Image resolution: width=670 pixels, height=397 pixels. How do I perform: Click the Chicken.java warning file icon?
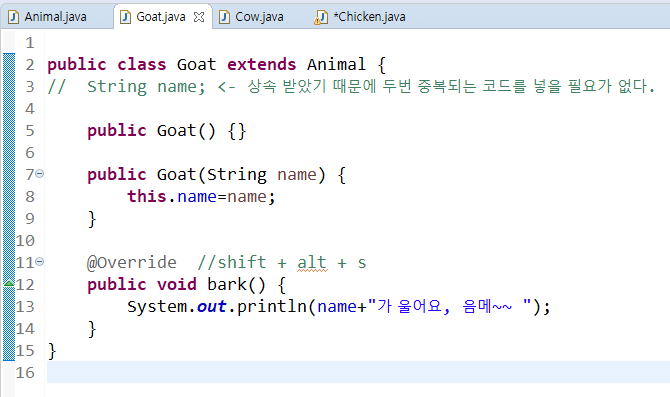coord(321,17)
